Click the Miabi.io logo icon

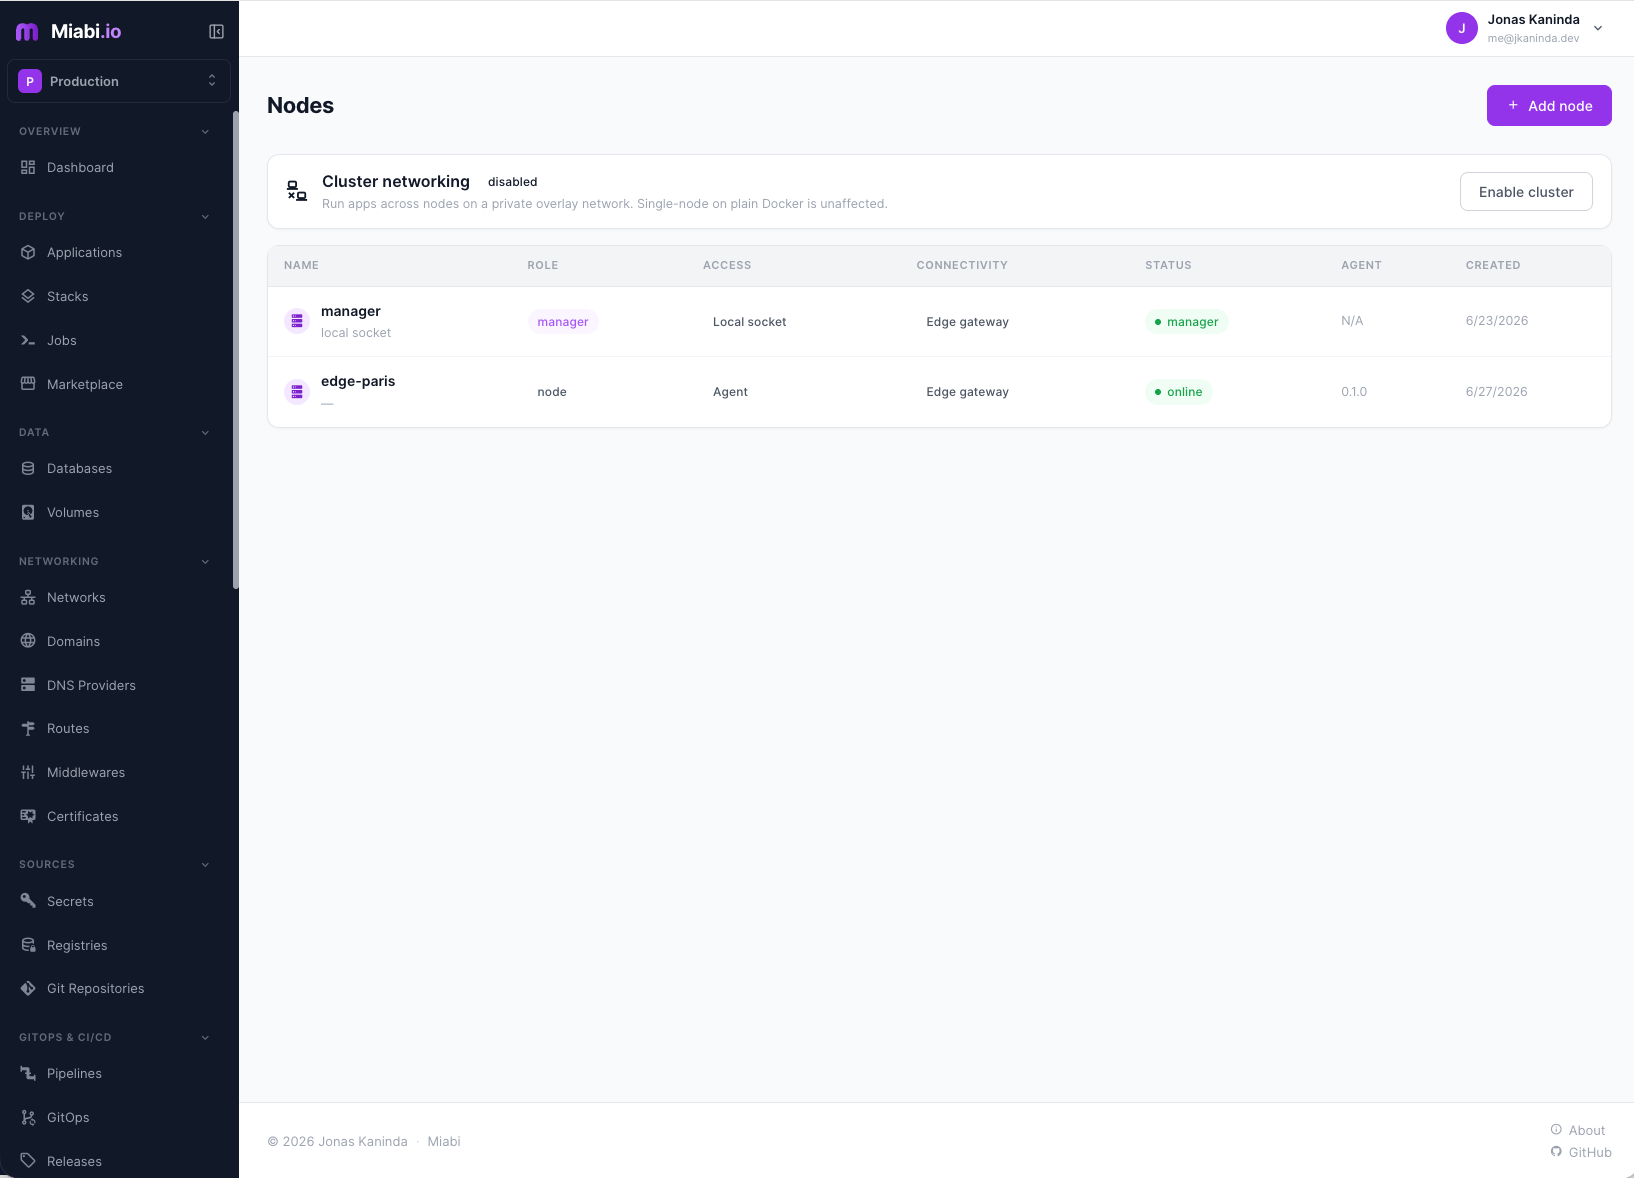point(27,32)
